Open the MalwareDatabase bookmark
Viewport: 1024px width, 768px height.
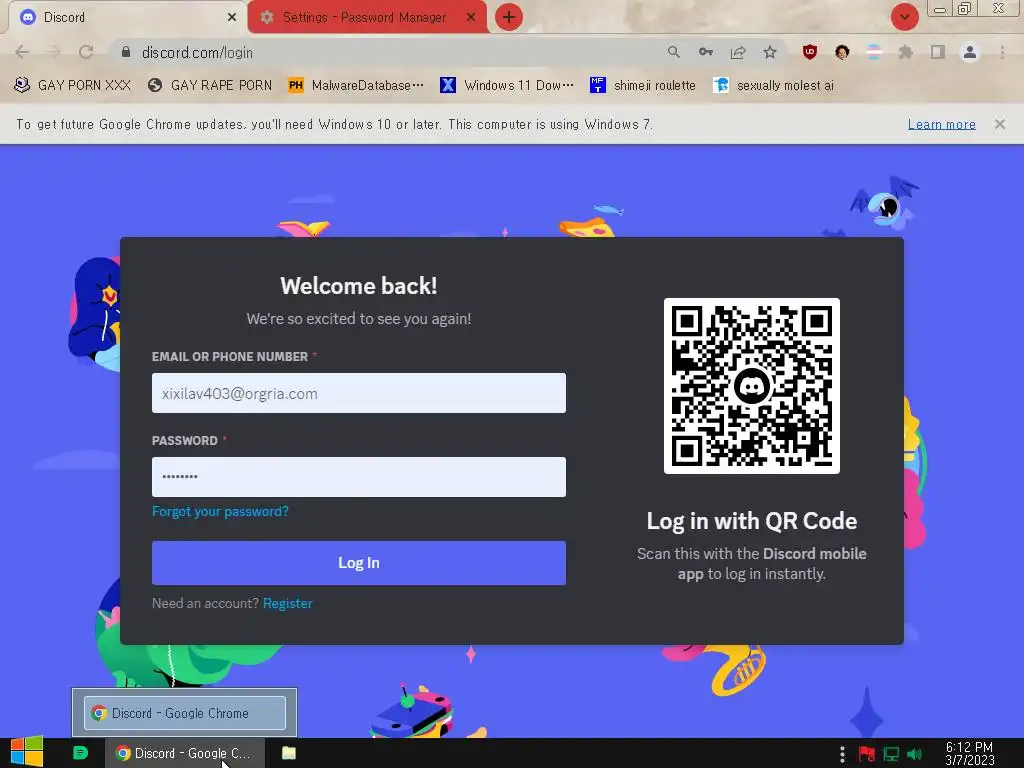[356, 86]
